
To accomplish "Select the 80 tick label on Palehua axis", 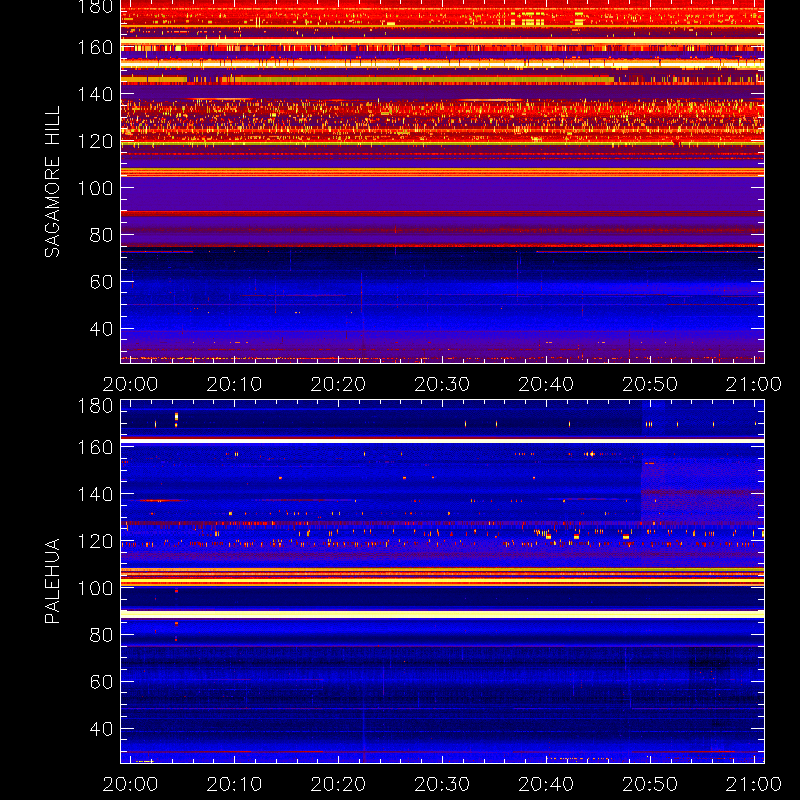I will [101, 635].
